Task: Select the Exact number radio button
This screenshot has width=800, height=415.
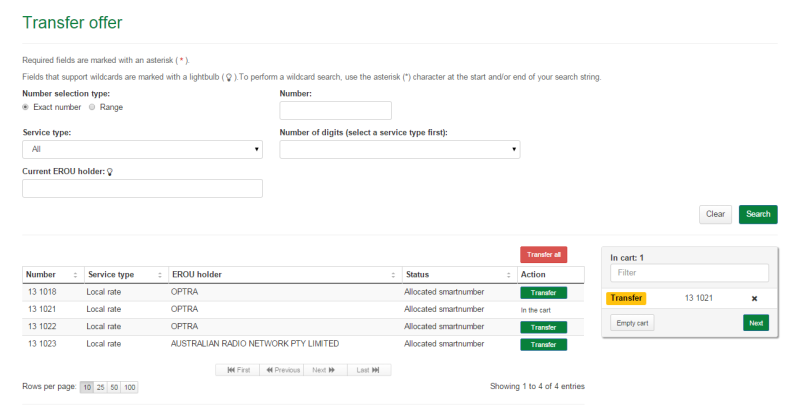Action: (x=26, y=107)
